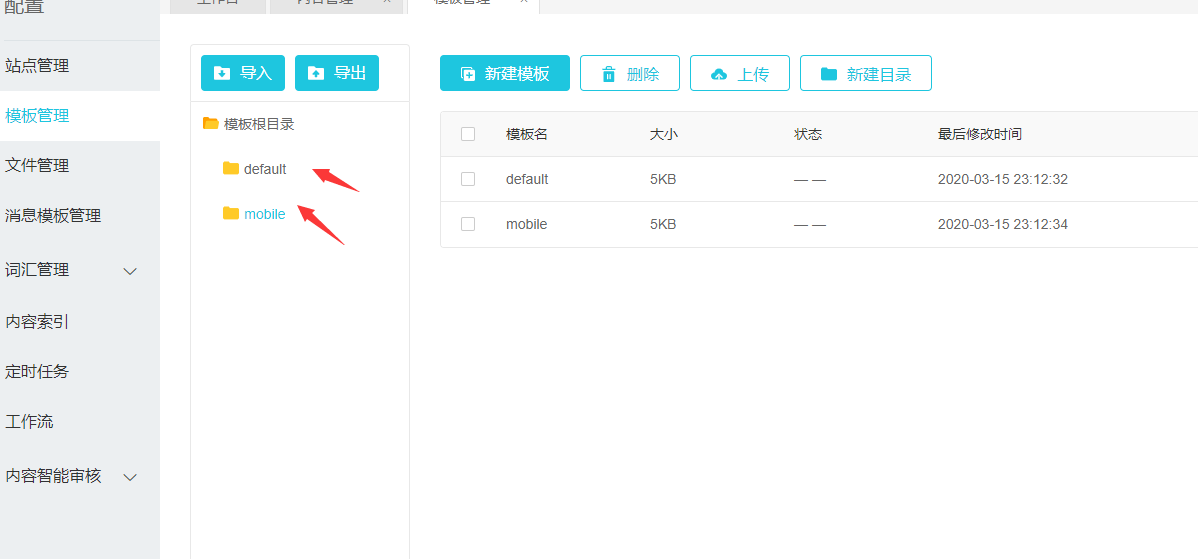This screenshot has height=559, width=1198.
Task: Expand the 词汇管理 submenu arrow
Action: [x=130, y=271]
